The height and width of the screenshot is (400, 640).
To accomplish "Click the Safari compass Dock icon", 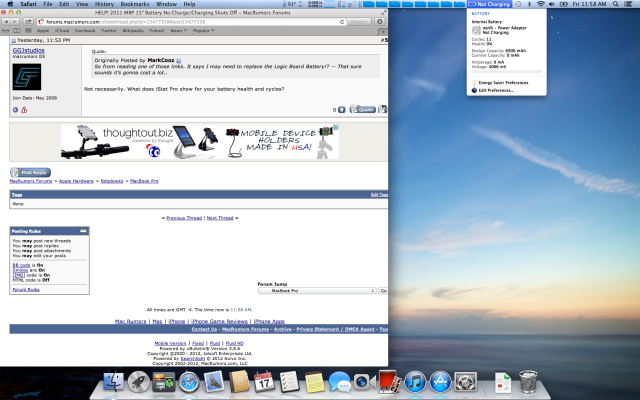I will pos(189,382).
